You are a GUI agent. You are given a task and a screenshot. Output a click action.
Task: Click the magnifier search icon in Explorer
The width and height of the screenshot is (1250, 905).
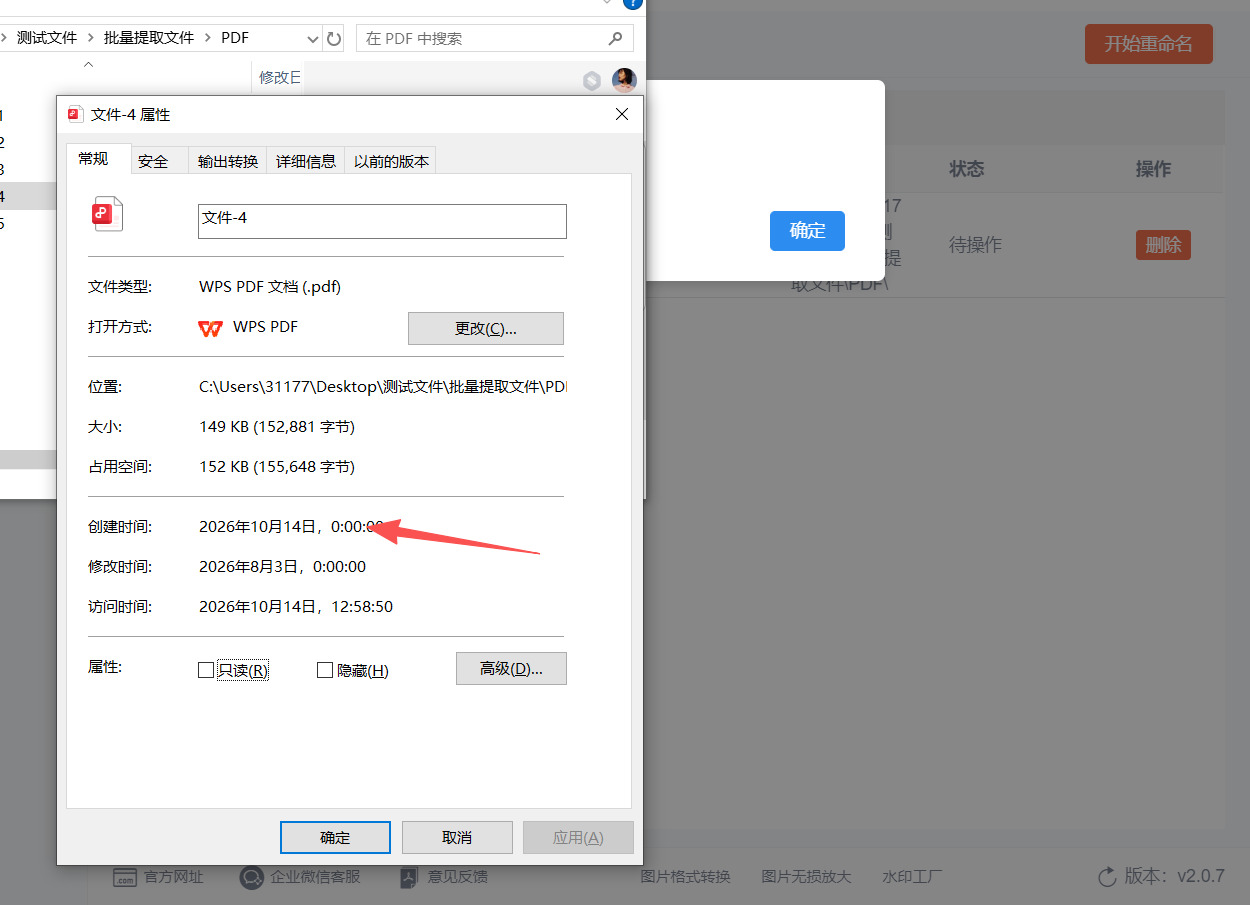[x=616, y=38]
